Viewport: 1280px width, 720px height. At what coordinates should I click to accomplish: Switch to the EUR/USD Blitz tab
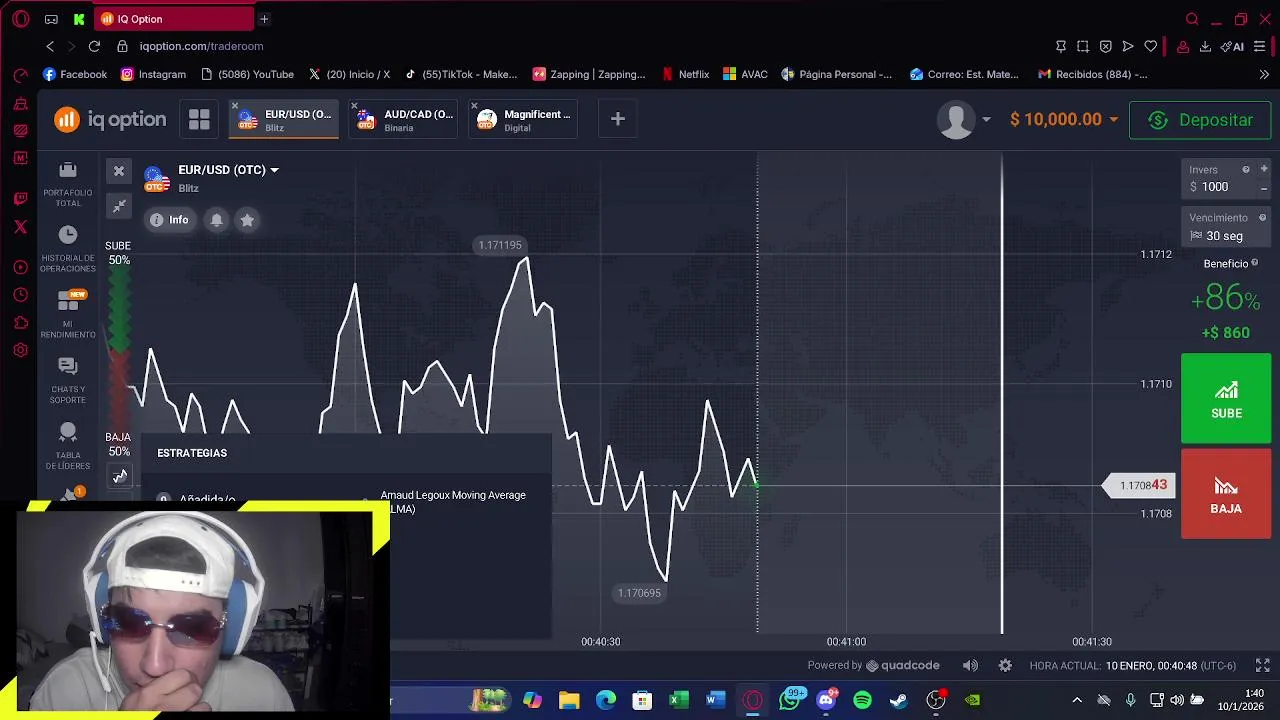point(284,120)
